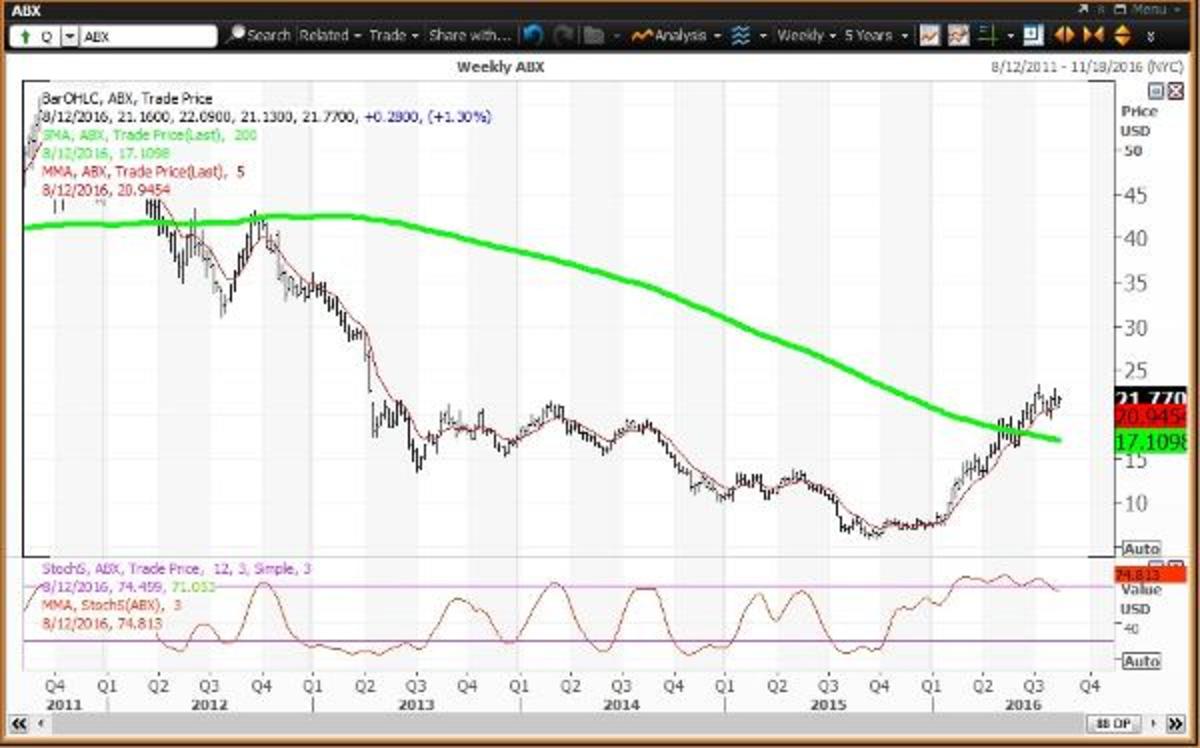
Task: Click the StochS, ABX, Trade Price legend
Action: [x=178, y=568]
